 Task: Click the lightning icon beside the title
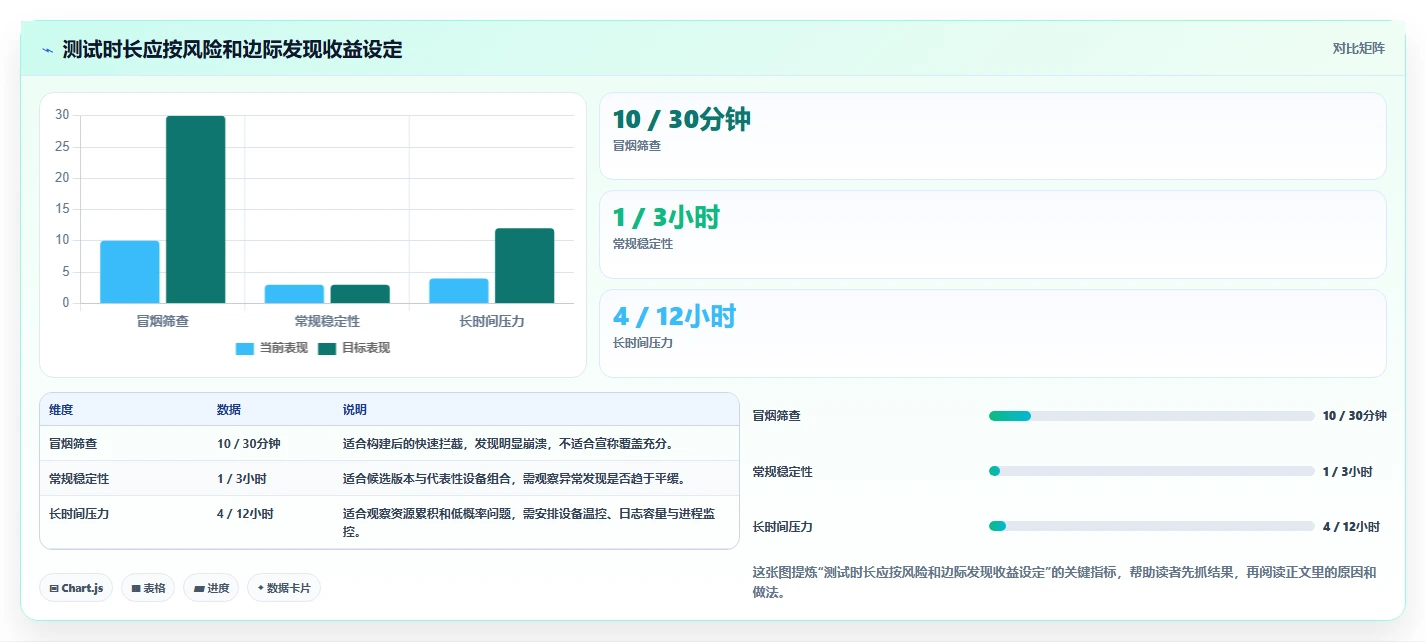coord(47,50)
